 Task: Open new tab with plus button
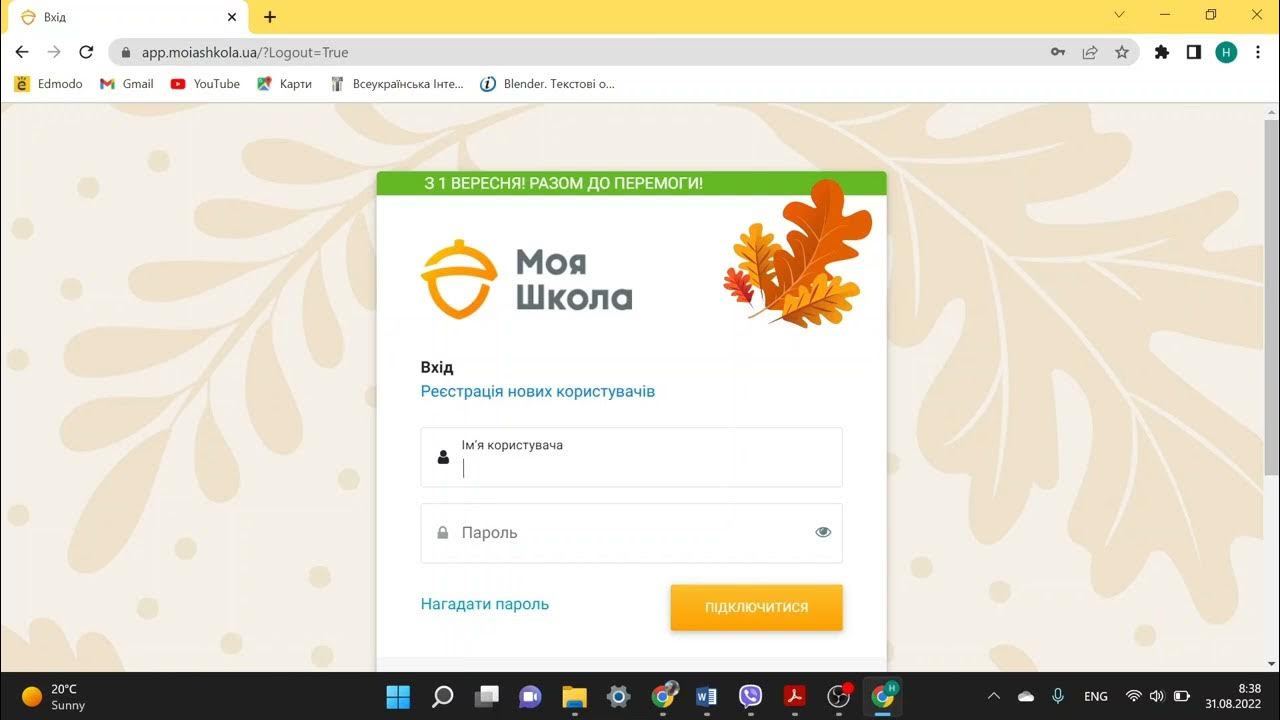[x=270, y=17]
